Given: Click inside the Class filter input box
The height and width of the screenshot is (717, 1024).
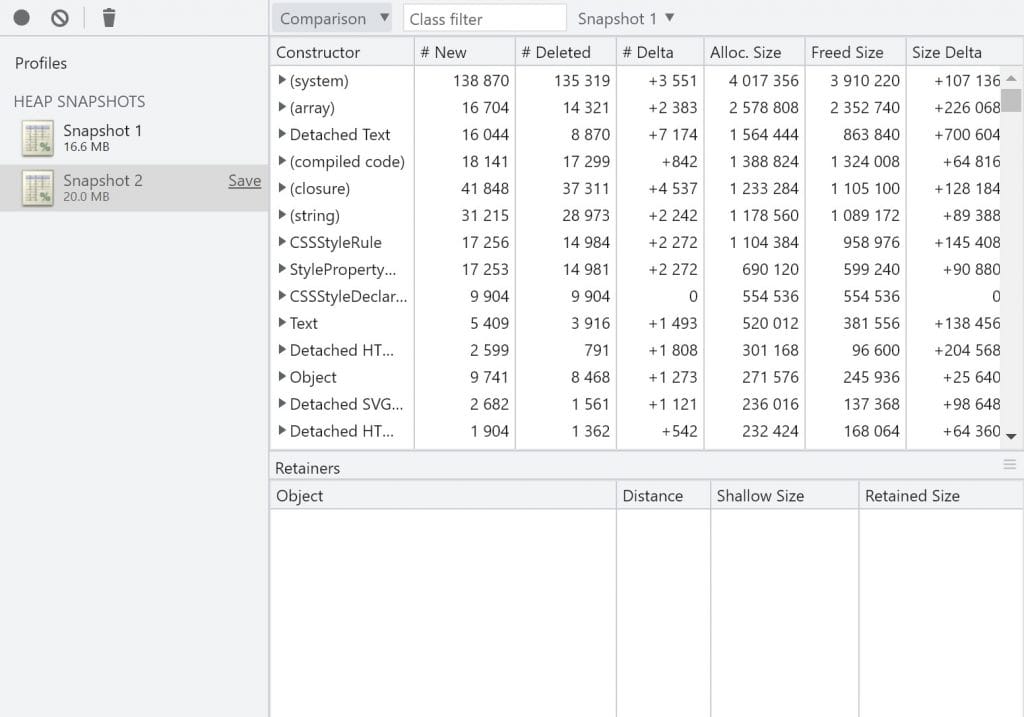Looking at the screenshot, I should pyautogui.click(x=484, y=17).
